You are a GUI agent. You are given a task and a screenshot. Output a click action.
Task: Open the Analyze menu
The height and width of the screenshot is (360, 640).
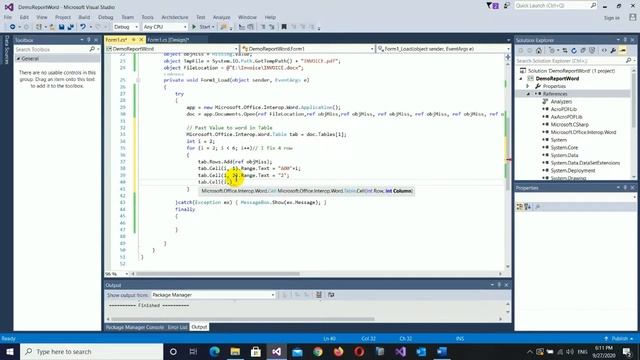point(222,17)
